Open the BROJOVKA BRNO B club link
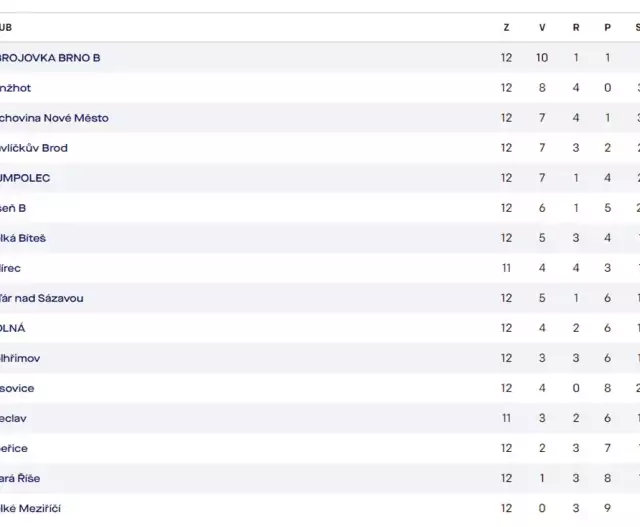Viewport: 640px width, 527px height. click(x=49, y=58)
